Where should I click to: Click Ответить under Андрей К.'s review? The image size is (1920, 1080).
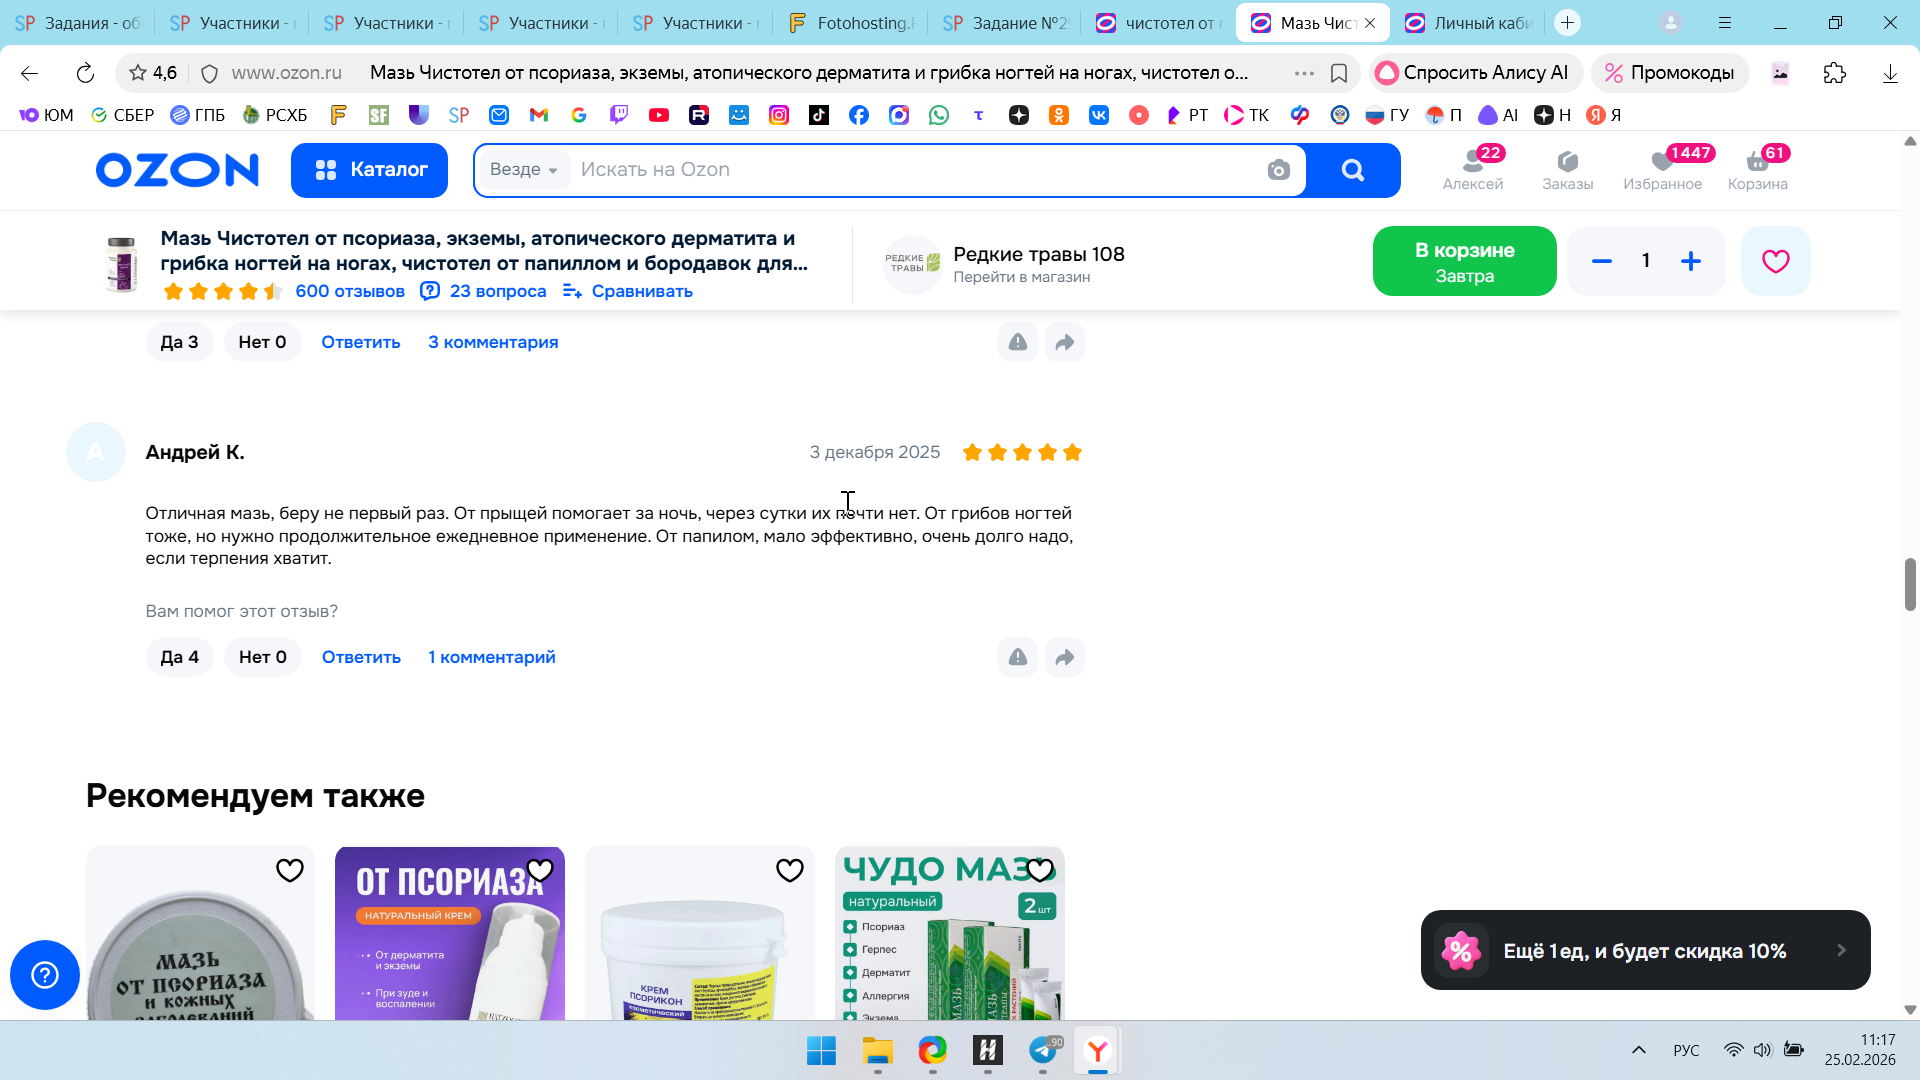pos(361,657)
